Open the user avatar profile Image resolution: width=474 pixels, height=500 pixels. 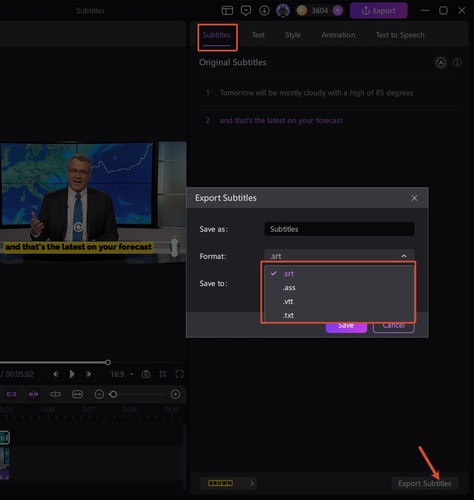tap(283, 11)
